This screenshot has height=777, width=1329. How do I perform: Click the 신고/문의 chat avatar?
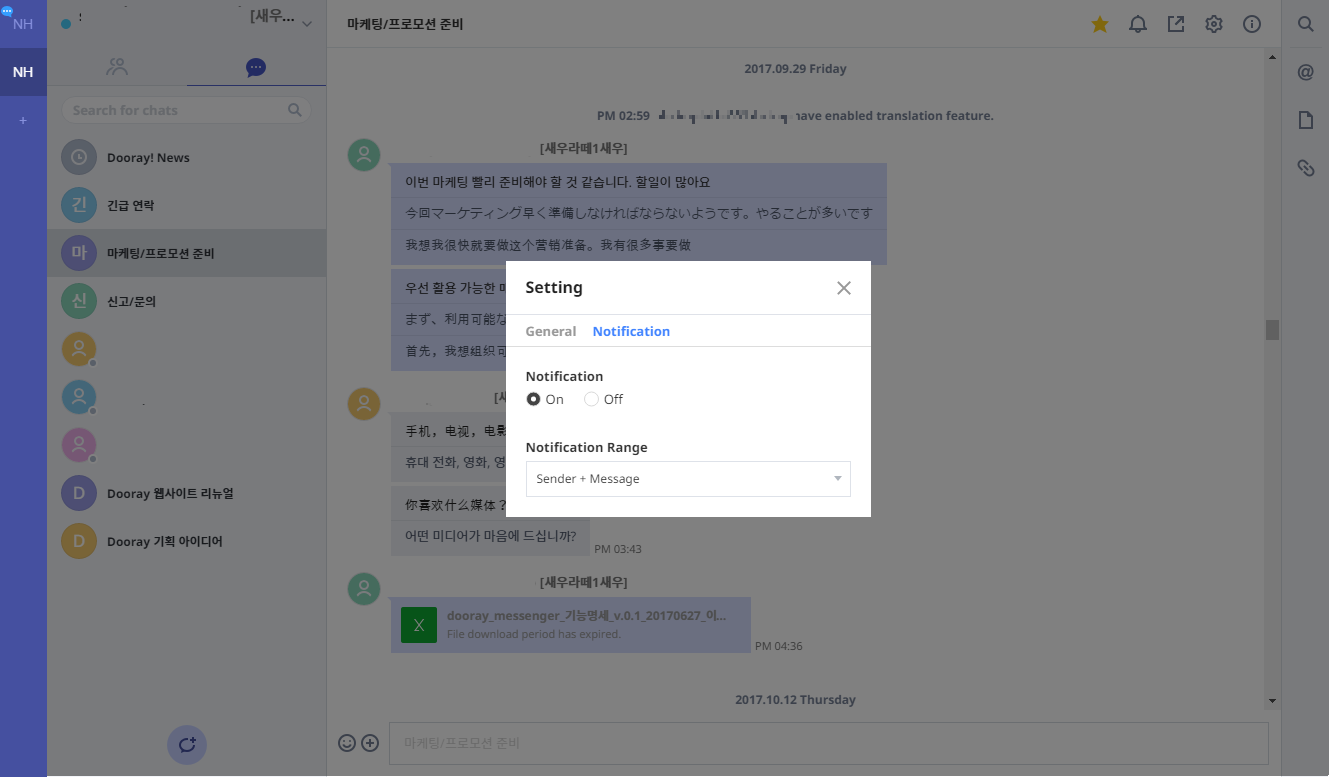(x=79, y=302)
